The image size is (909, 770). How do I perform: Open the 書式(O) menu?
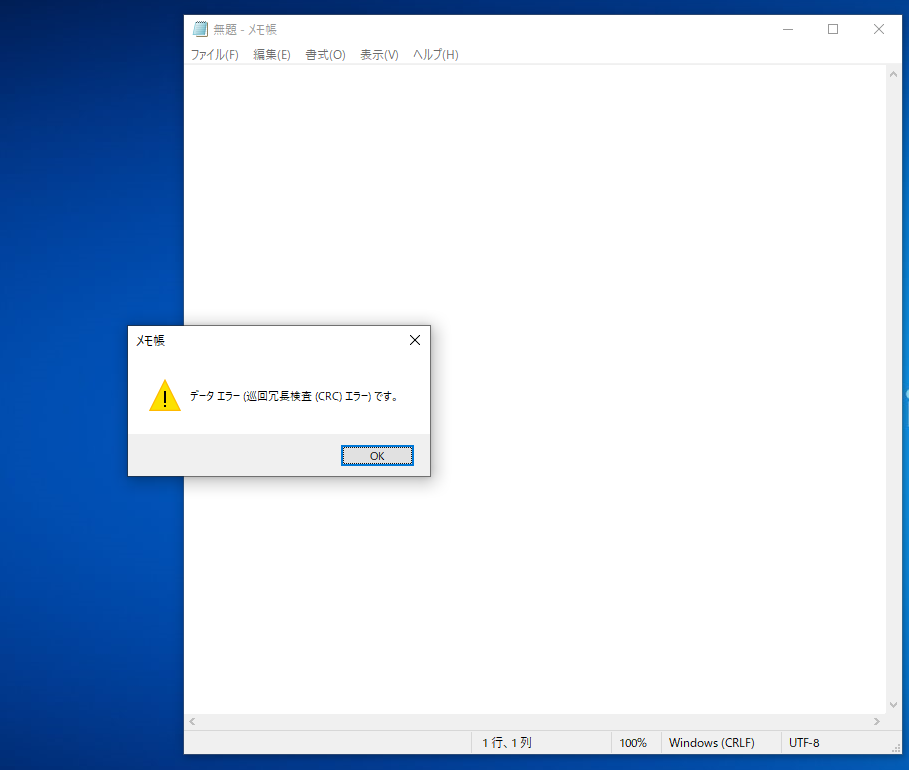[325, 55]
